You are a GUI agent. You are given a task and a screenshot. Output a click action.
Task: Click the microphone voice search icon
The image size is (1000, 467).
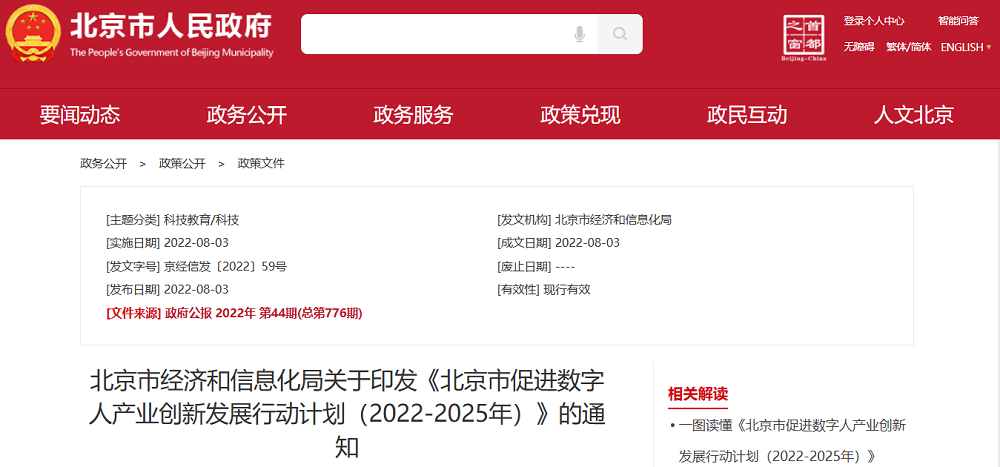tap(579, 34)
